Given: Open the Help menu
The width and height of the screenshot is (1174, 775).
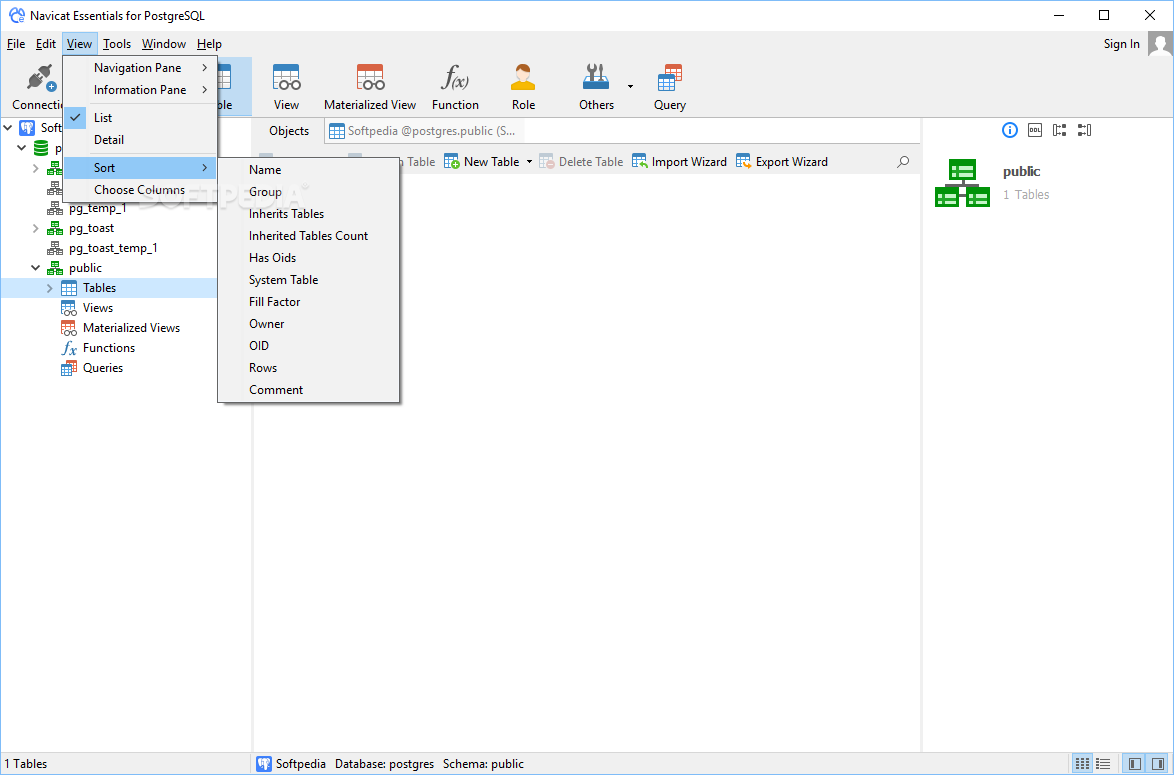Looking at the screenshot, I should pyautogui.click(x=210, y=44).
